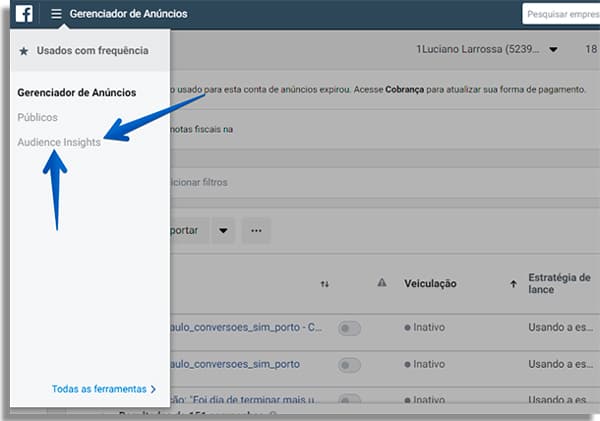The image size is (600, 421).
Task: Open the hamburger menu icon
Action: click(56, 14)
